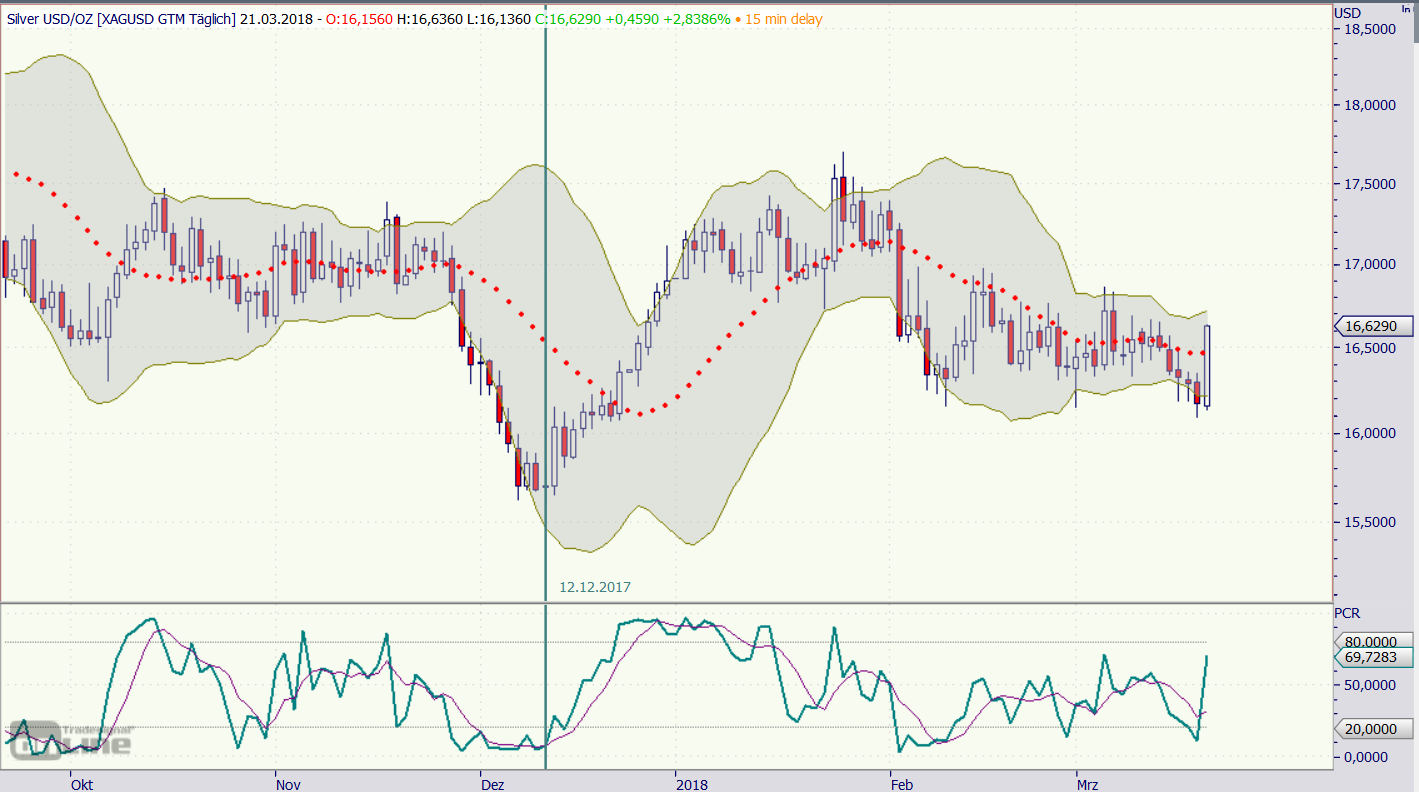The image size is (1419, 792).
Task: Click the open value O:16,1560
Action: click(357, 19)
